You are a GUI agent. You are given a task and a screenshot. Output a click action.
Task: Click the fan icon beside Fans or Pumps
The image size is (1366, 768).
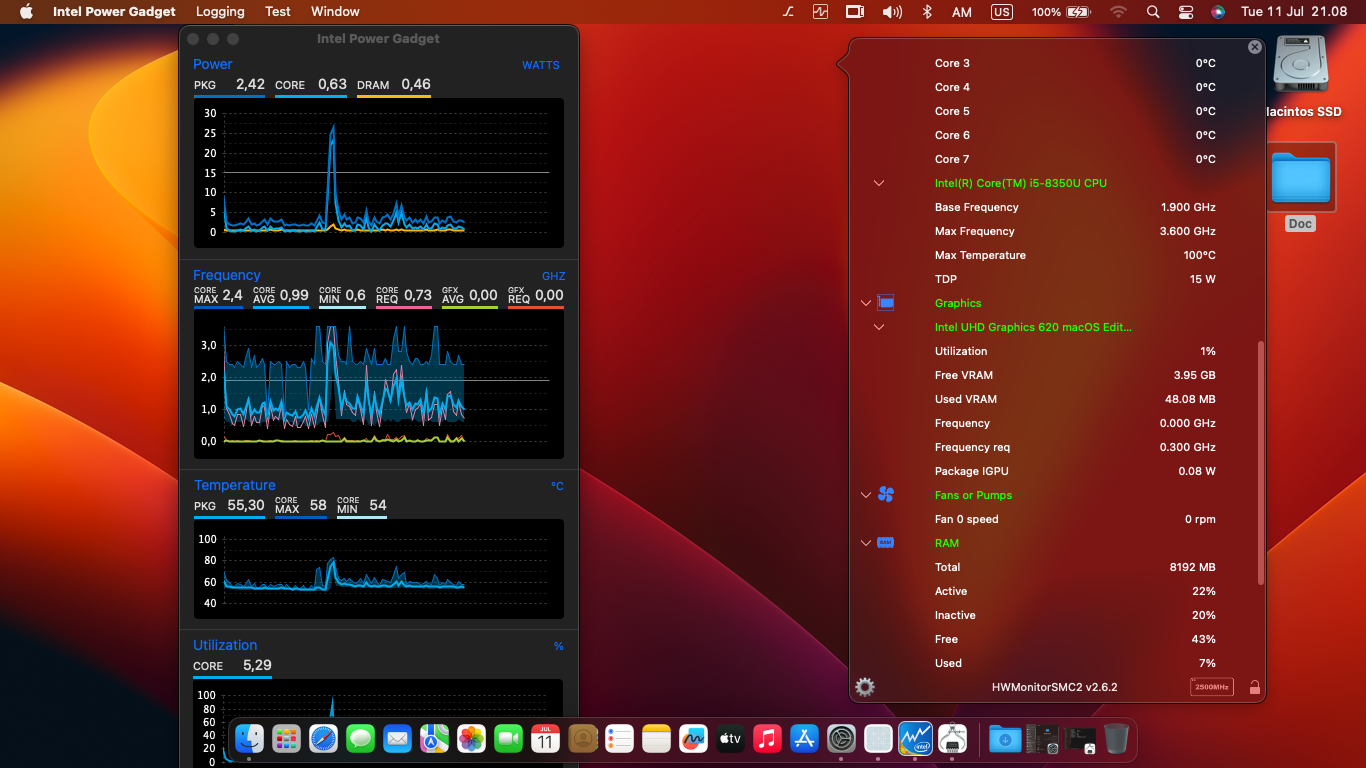click(x=884, y=494)
